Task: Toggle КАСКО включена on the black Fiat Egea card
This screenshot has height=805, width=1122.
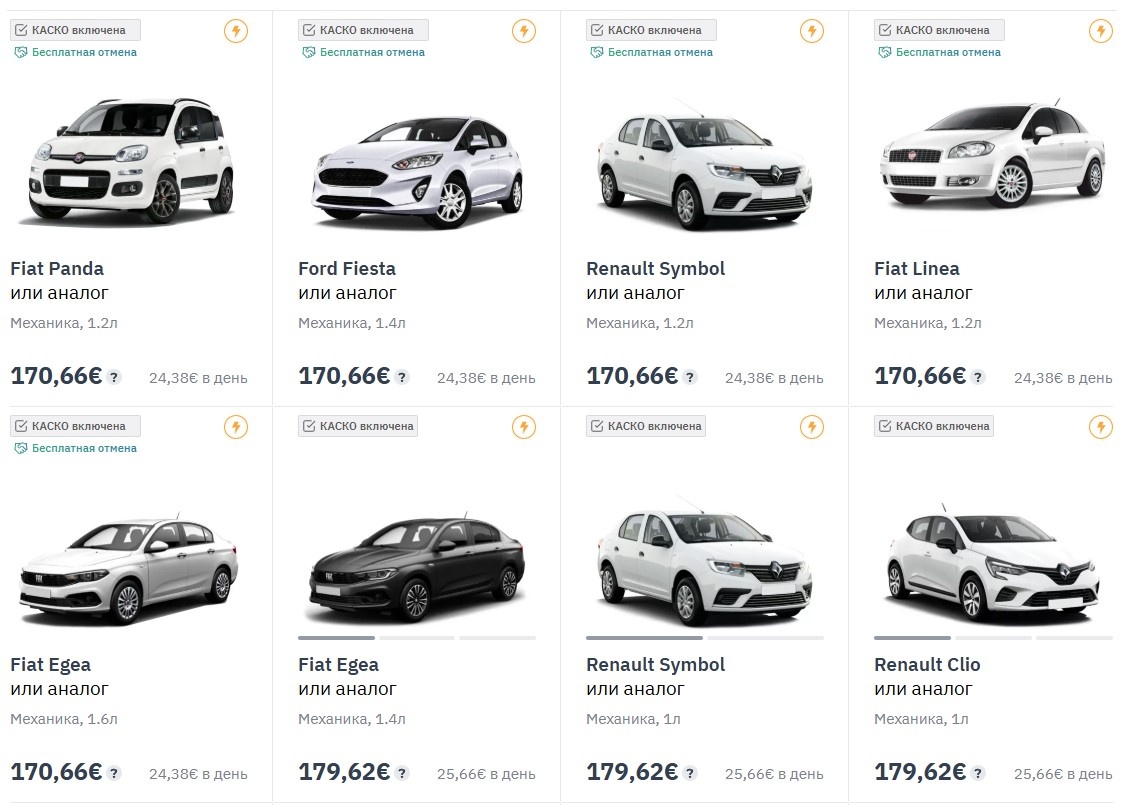Action: pyautogui.click(x=309, y=425)
